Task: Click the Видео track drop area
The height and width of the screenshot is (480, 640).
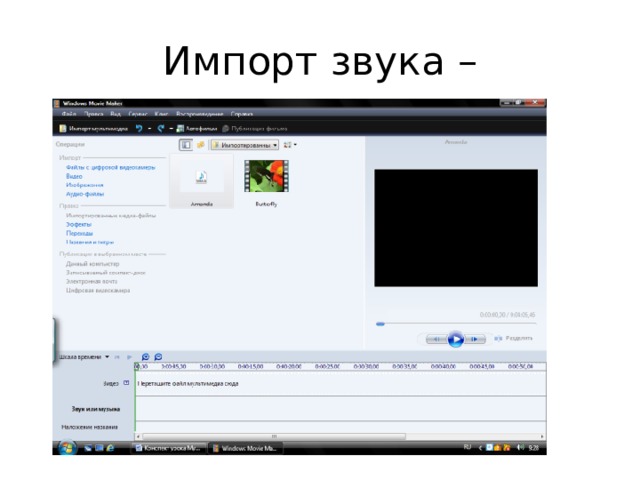Action: coord(340,384)
